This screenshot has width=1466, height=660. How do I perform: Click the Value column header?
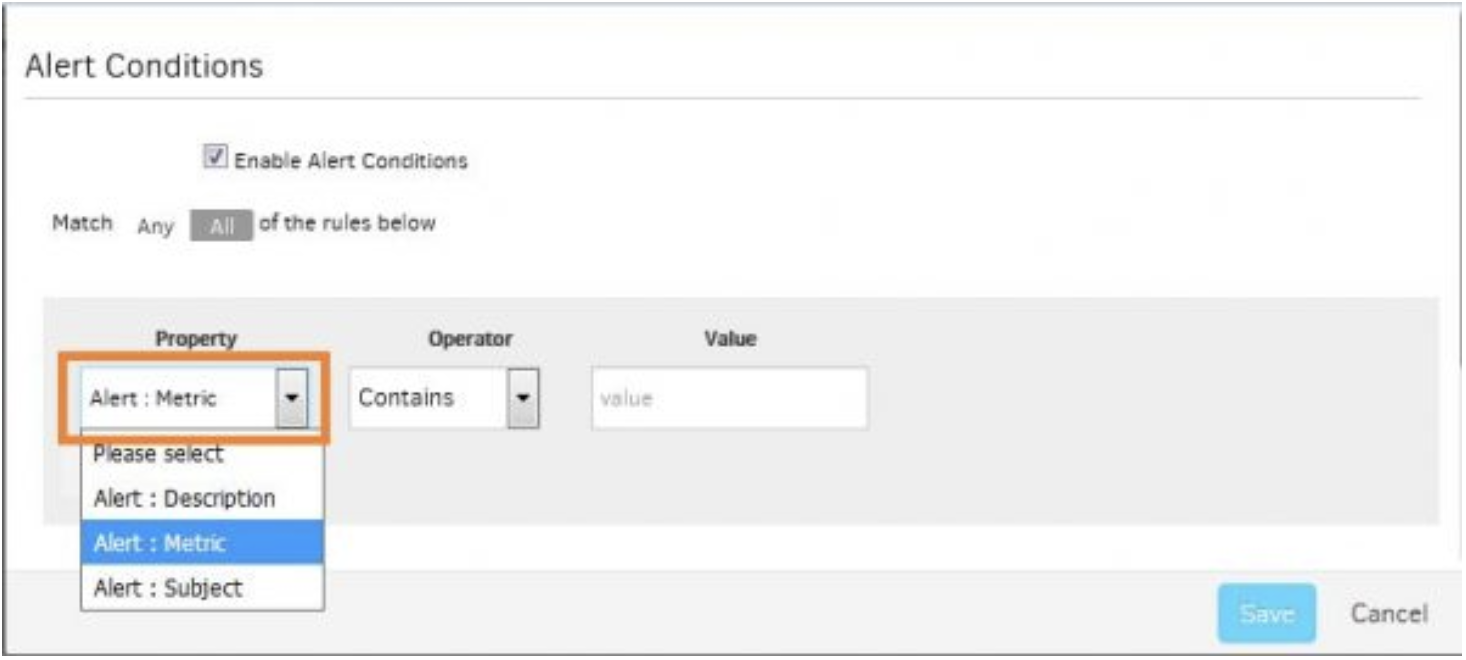[x=730, y=339]
